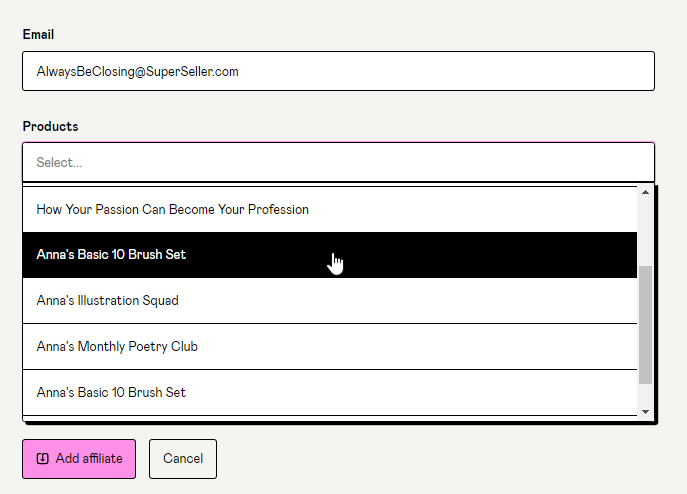Click the dropdown list scroll-up arrow

pos(645,192)
